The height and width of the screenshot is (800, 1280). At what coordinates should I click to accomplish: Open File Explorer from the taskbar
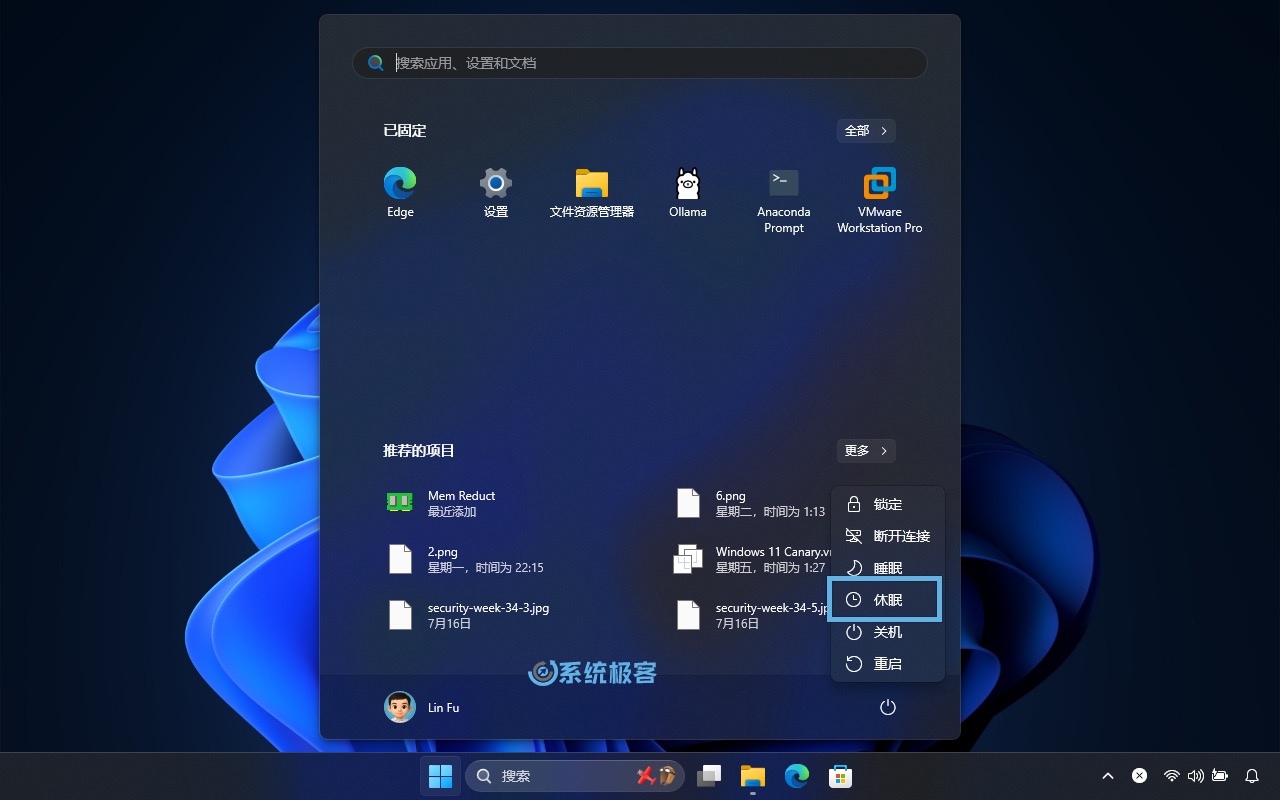pos(753,776)
